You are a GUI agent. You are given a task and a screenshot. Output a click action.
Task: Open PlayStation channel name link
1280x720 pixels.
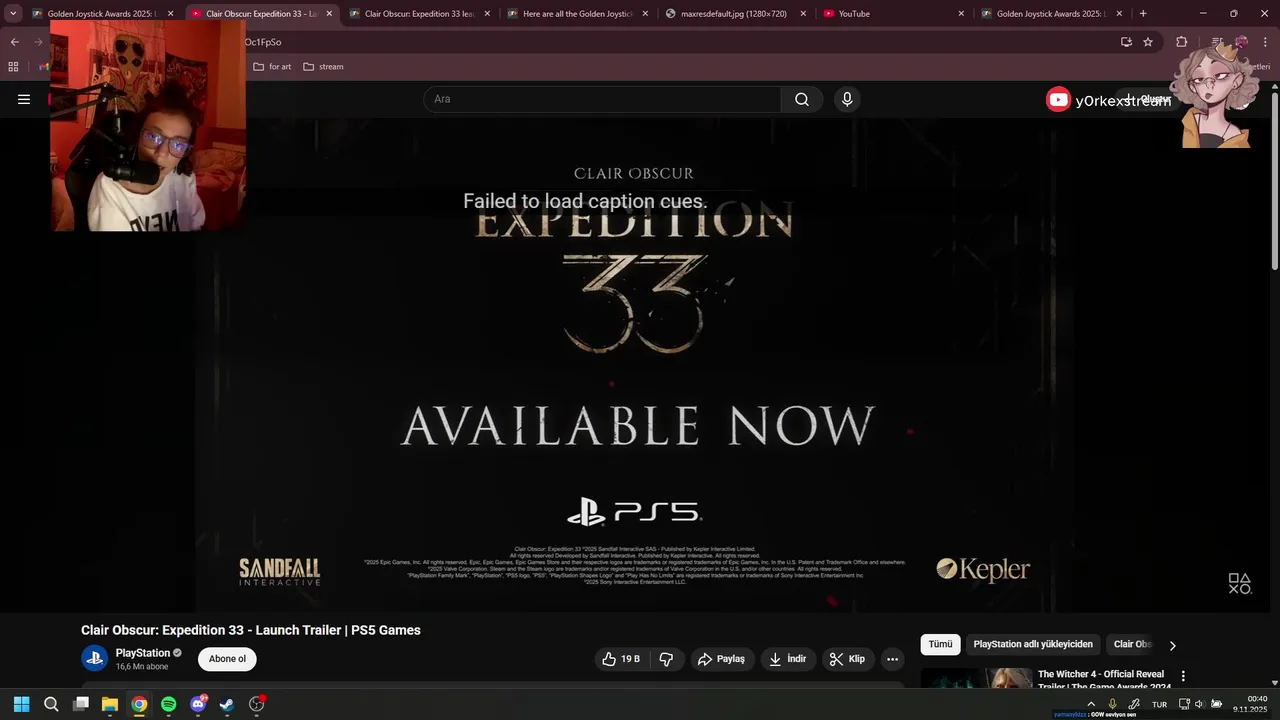(143, 653)
